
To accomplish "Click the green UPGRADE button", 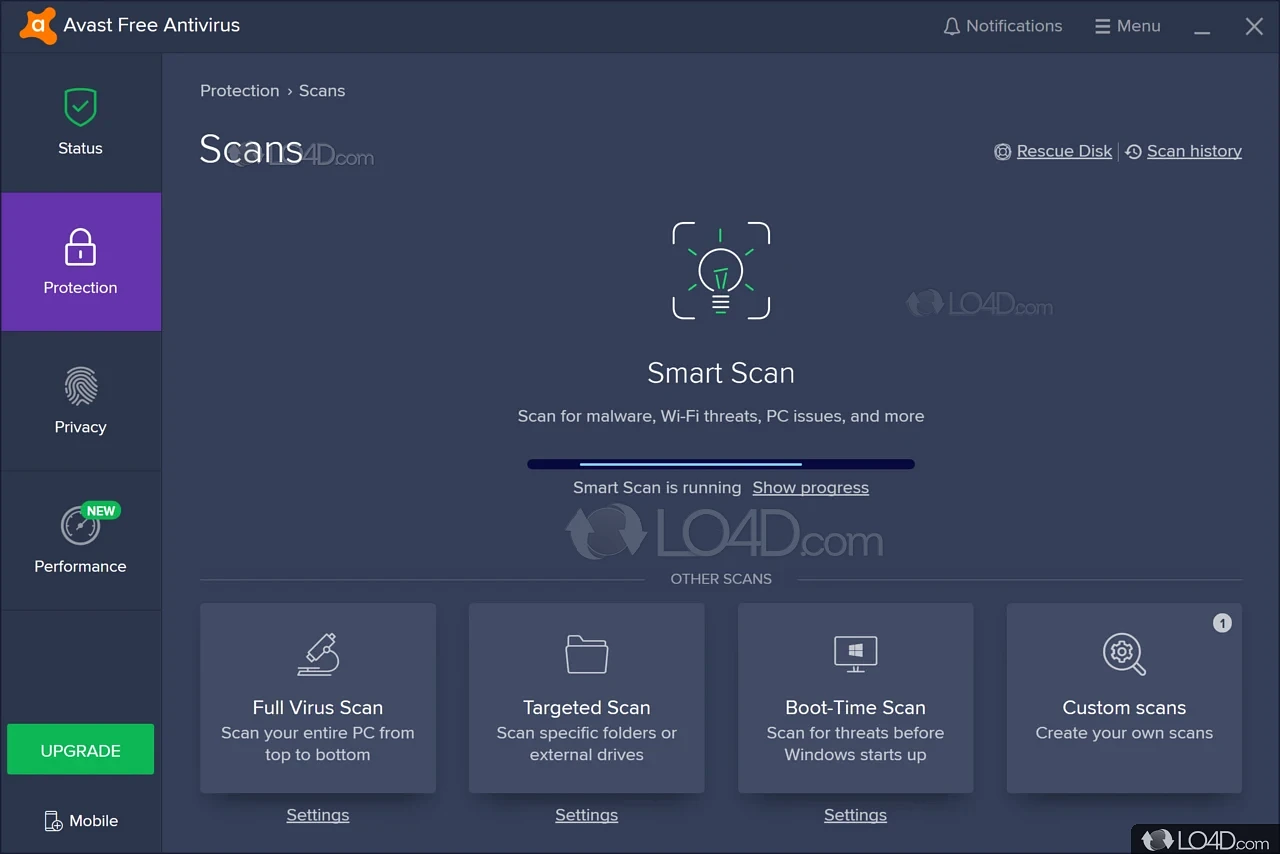I will tap(80, 750).
